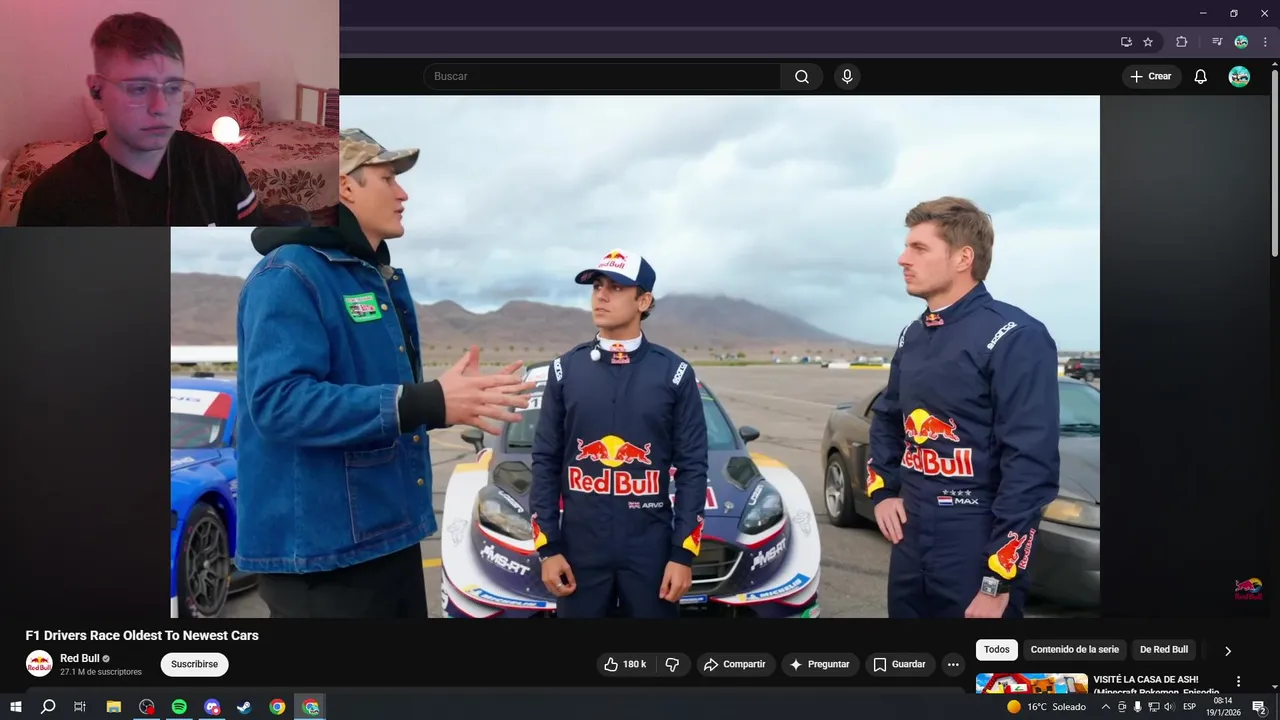Screen dimensions: 1280x720
Task: Open options for VISITÉ LA CASA DE ASH video
Action: pos(1238,681)
